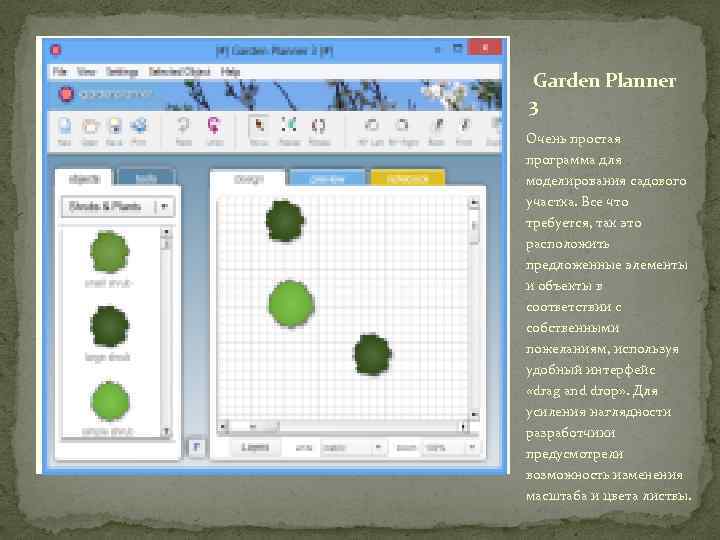Switch to the design tab
720x540 pixels.
(x=248, y=179)
